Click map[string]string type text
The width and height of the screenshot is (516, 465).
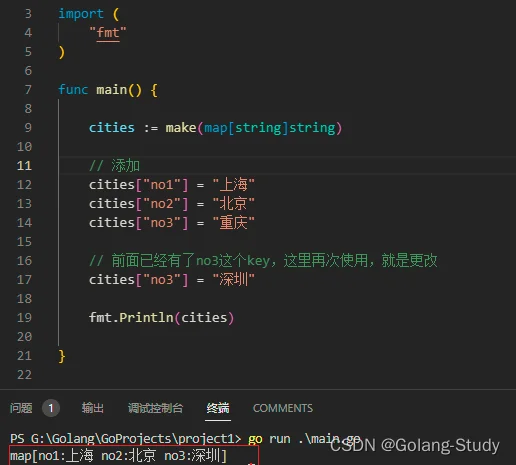[x=270, y=128]
